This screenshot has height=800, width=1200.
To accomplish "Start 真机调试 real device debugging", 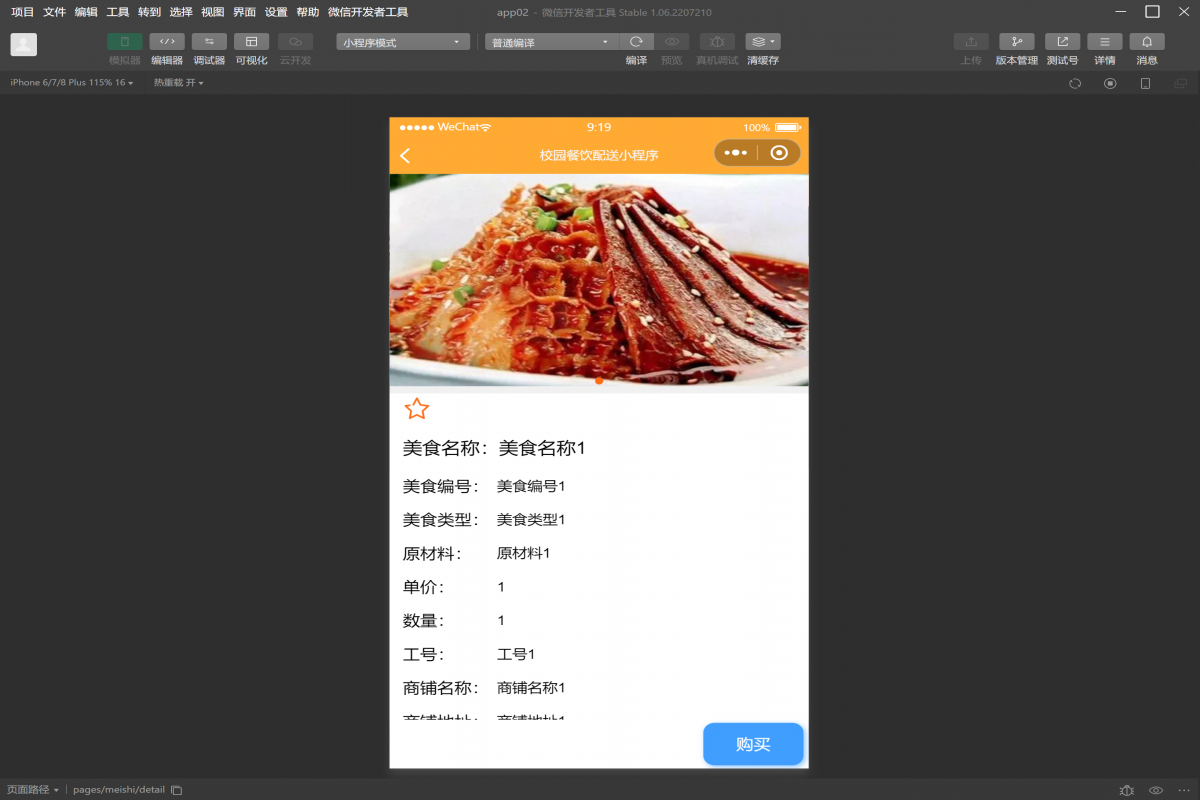I will pyautogui.click(x=716, y=41).
